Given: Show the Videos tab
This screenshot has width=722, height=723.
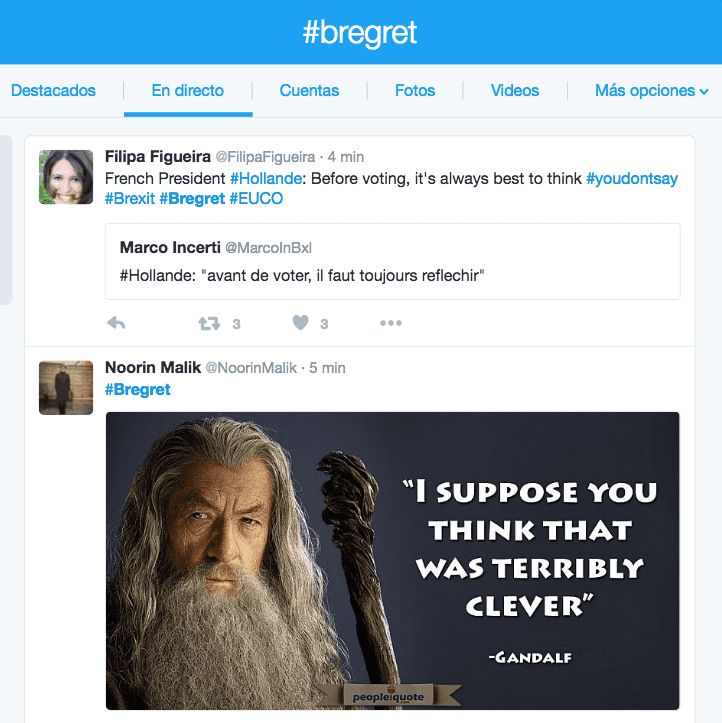Looking at the screenshot, I should click(515, 91).
